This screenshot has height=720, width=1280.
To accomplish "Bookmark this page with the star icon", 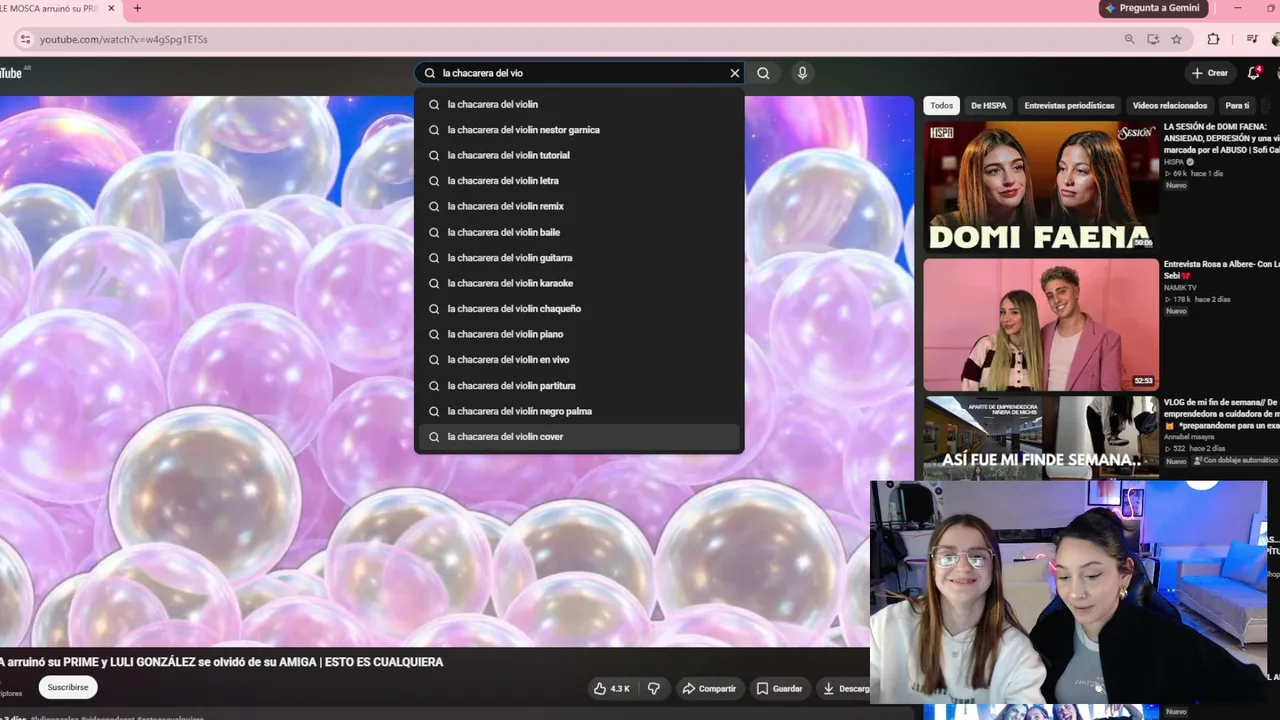I will point(1177,39).
